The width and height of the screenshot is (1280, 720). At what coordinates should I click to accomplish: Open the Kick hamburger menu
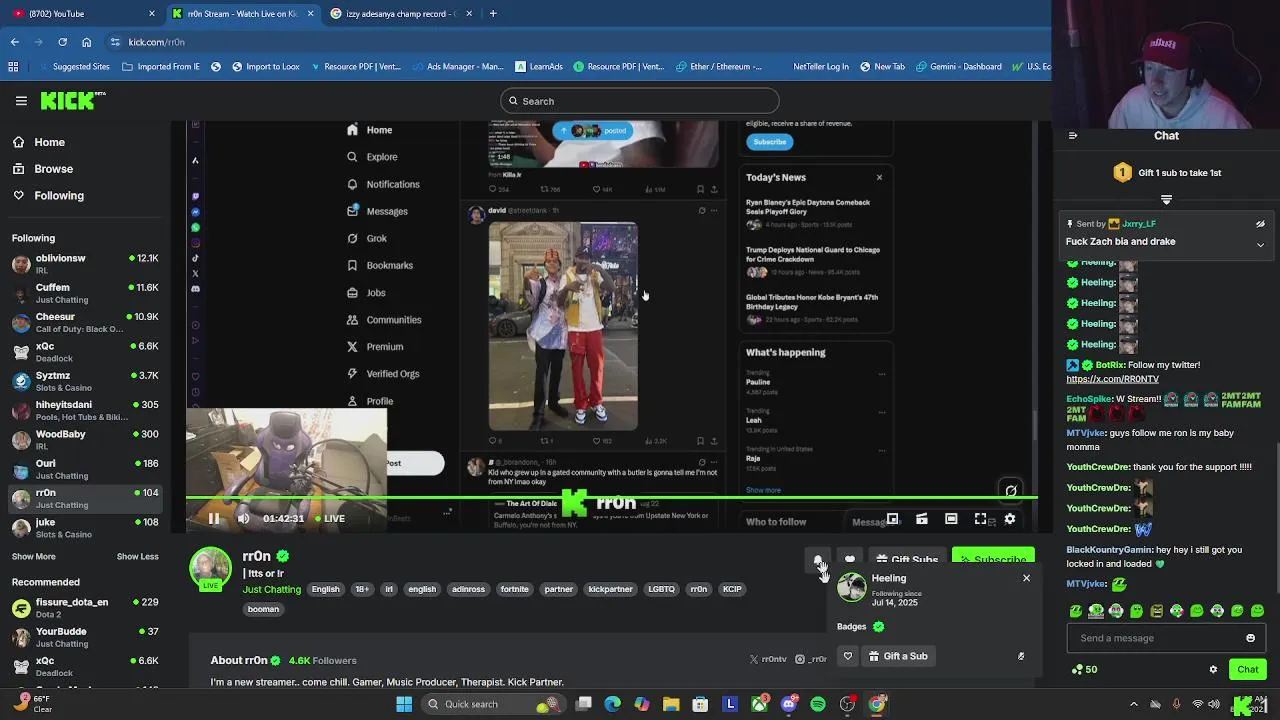tap(21, 101)
